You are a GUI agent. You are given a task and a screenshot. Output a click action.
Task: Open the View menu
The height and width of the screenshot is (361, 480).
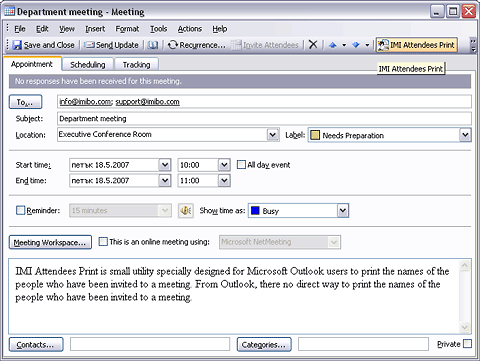pos(67,29)
